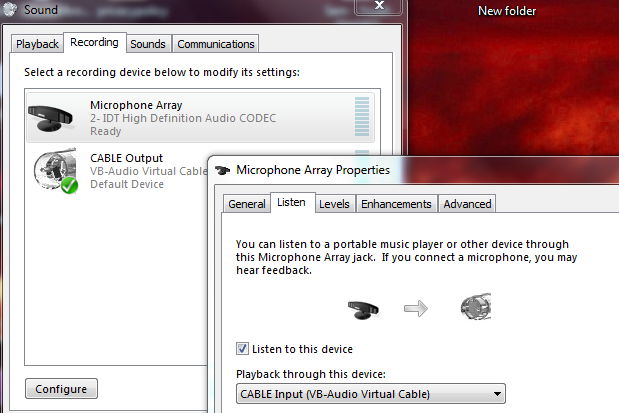This screenshot has height=413, width=619.
Task: Click the CABLE Output device name
Action: (126, 158)
